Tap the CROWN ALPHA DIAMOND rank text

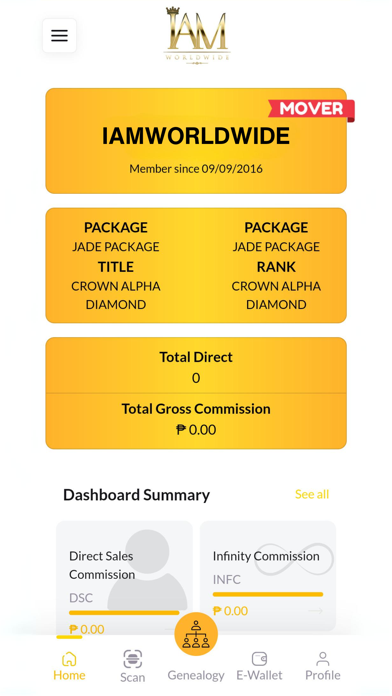pos(276,296)
